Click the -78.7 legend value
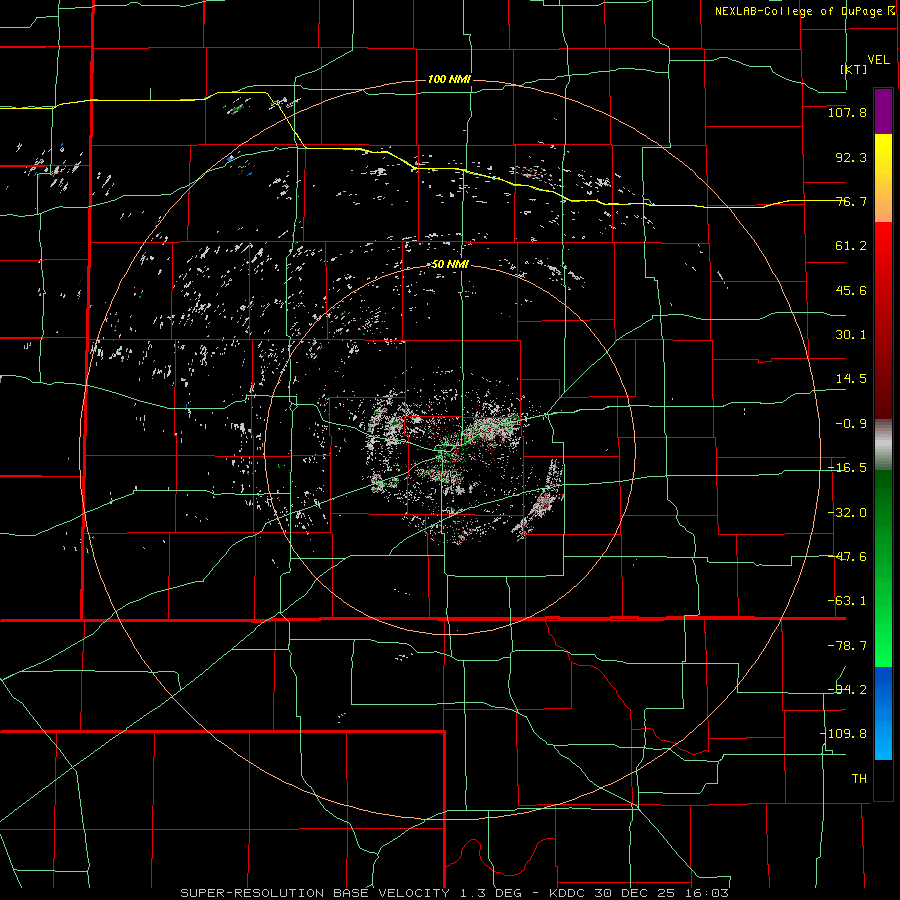Viewport: 900px width, 900px height. (847, 646)
